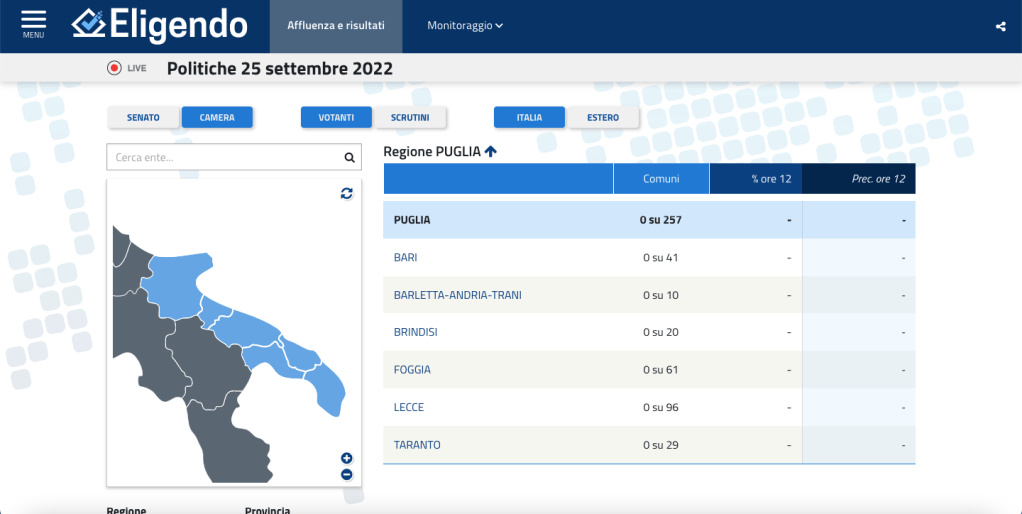
Task: Expand the Monitoraggio dropdown
Action: click(x=465, y=26)
